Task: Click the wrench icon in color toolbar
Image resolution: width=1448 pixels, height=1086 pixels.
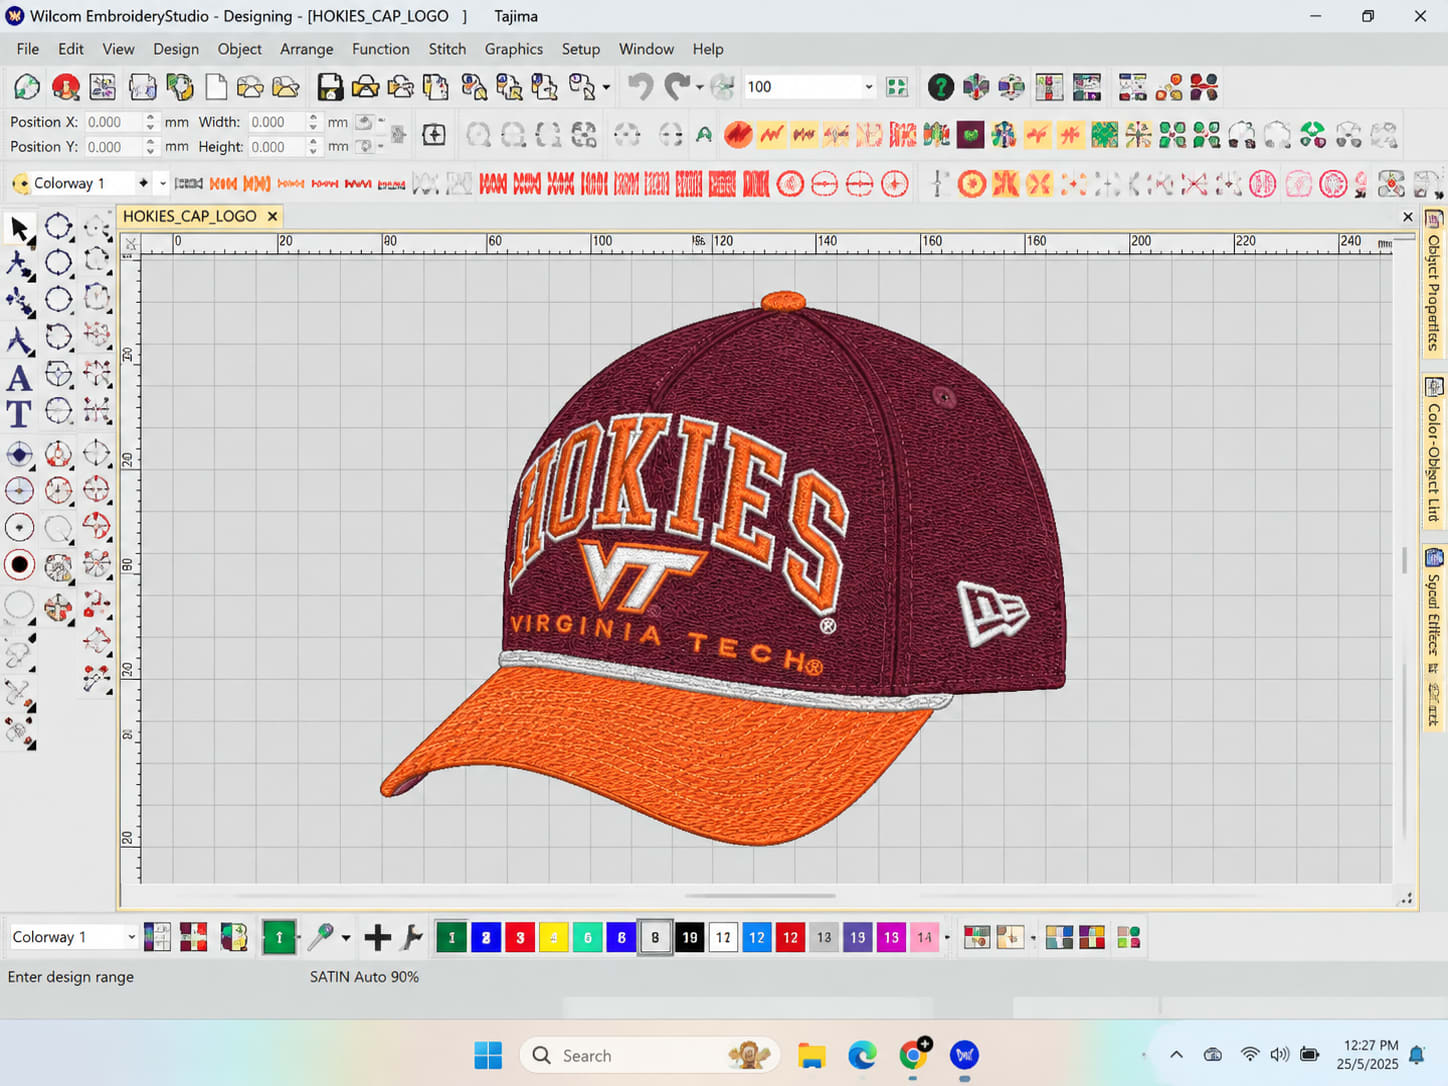Action: 412,937
